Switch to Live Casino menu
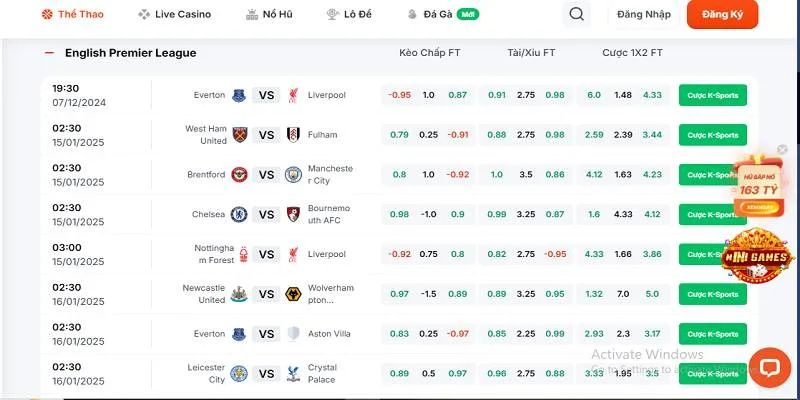Image resolution: width=800 pixels, height=400 pixels. (x=174, y=14)
